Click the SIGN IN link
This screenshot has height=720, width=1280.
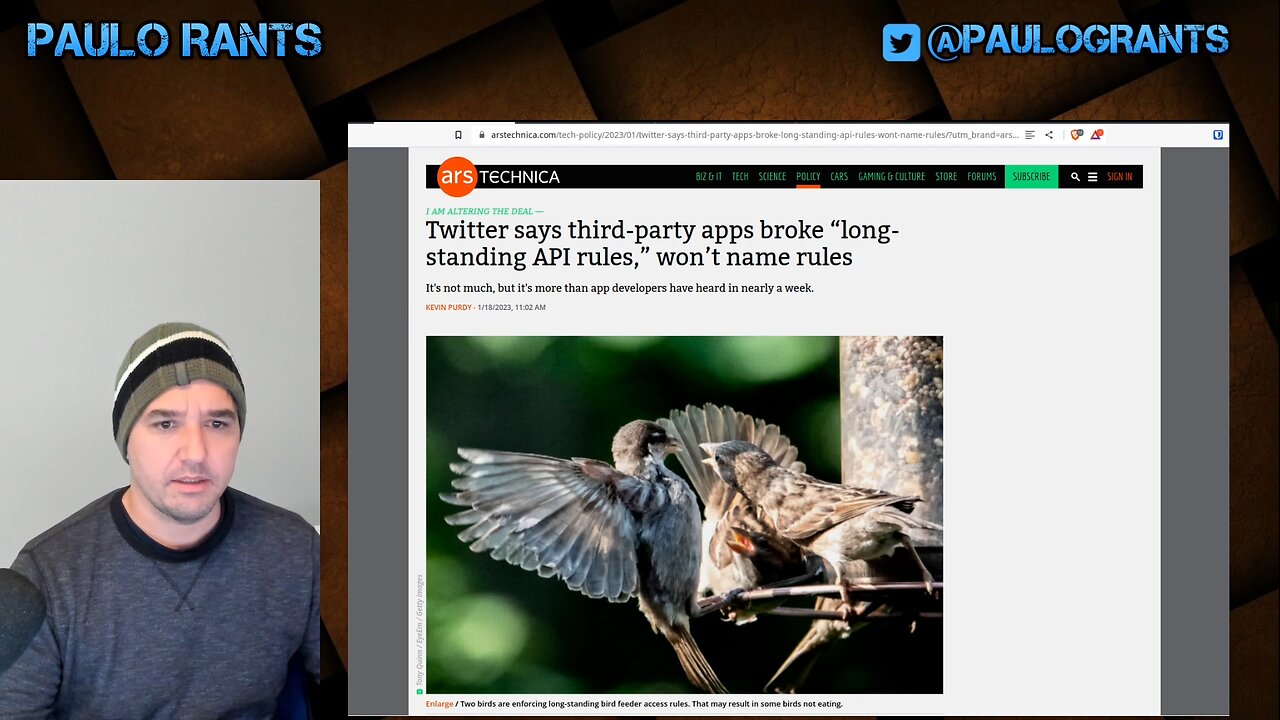(x=1120, y=177)
